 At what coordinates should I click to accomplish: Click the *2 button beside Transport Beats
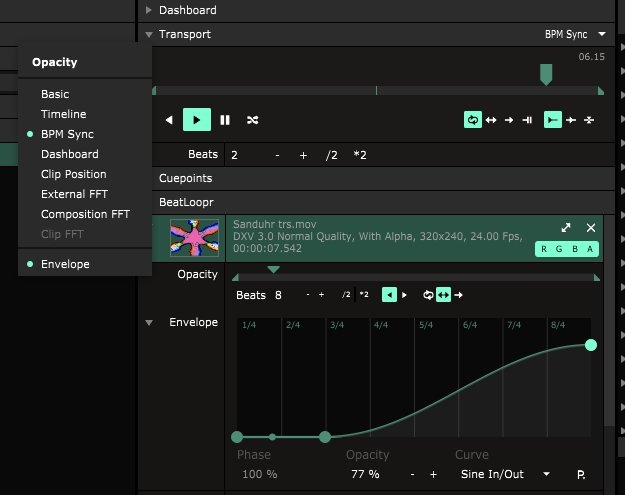(360, 155)
